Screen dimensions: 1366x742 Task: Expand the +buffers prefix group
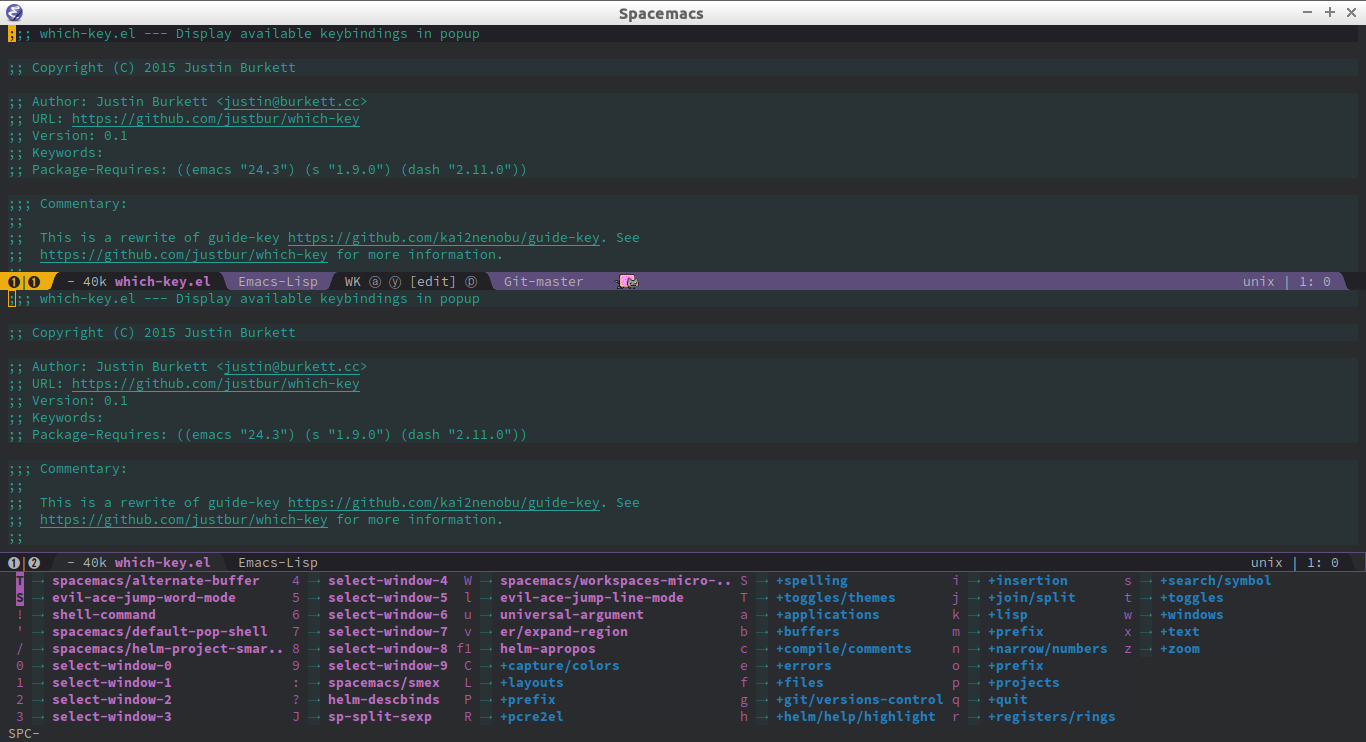807,632
